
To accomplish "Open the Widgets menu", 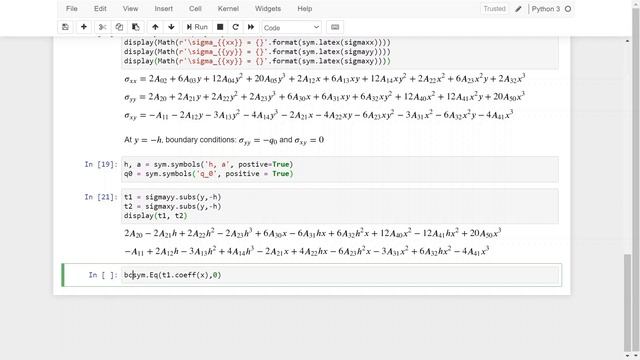I will coord(268,9).
